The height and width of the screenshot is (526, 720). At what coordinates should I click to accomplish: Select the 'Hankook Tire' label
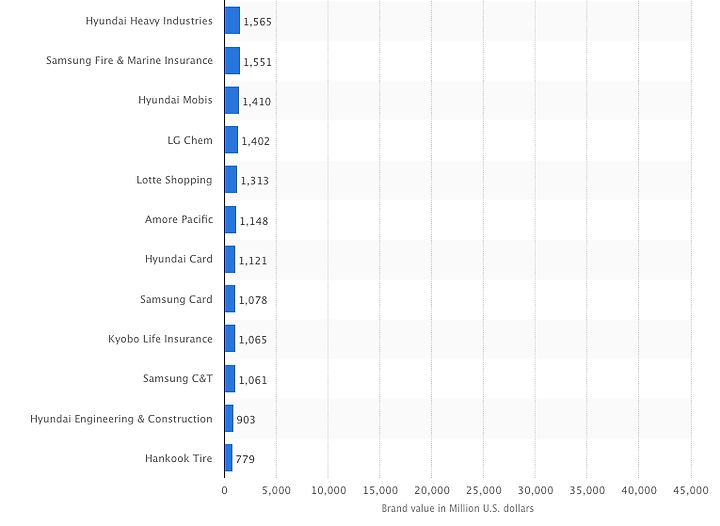point(179,459)
